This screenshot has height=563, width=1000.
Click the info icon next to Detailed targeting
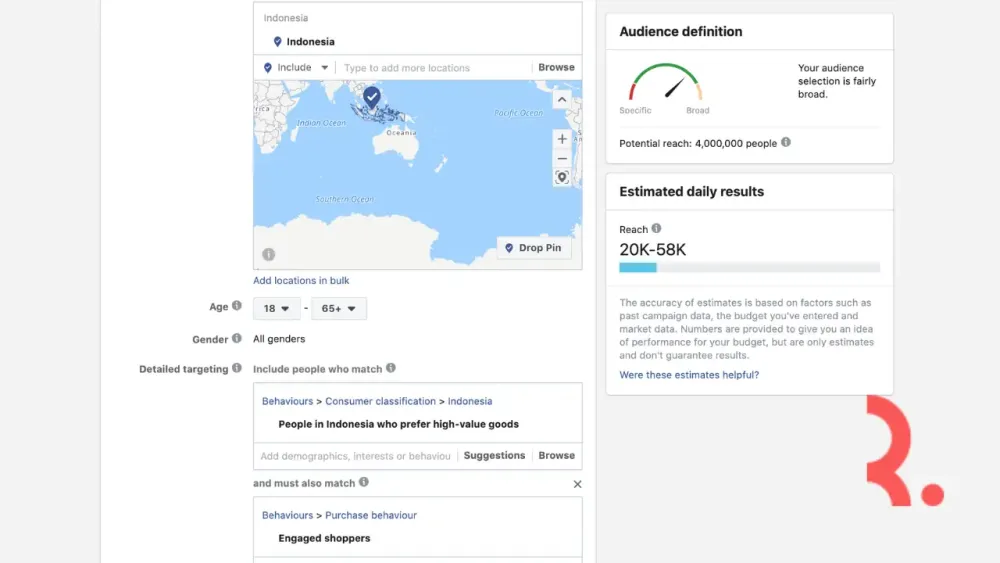(x=237, y=368)
